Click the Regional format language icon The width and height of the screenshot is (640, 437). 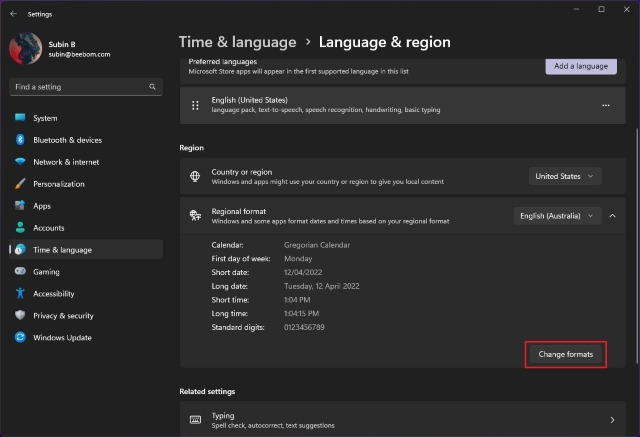click(195, 215)
